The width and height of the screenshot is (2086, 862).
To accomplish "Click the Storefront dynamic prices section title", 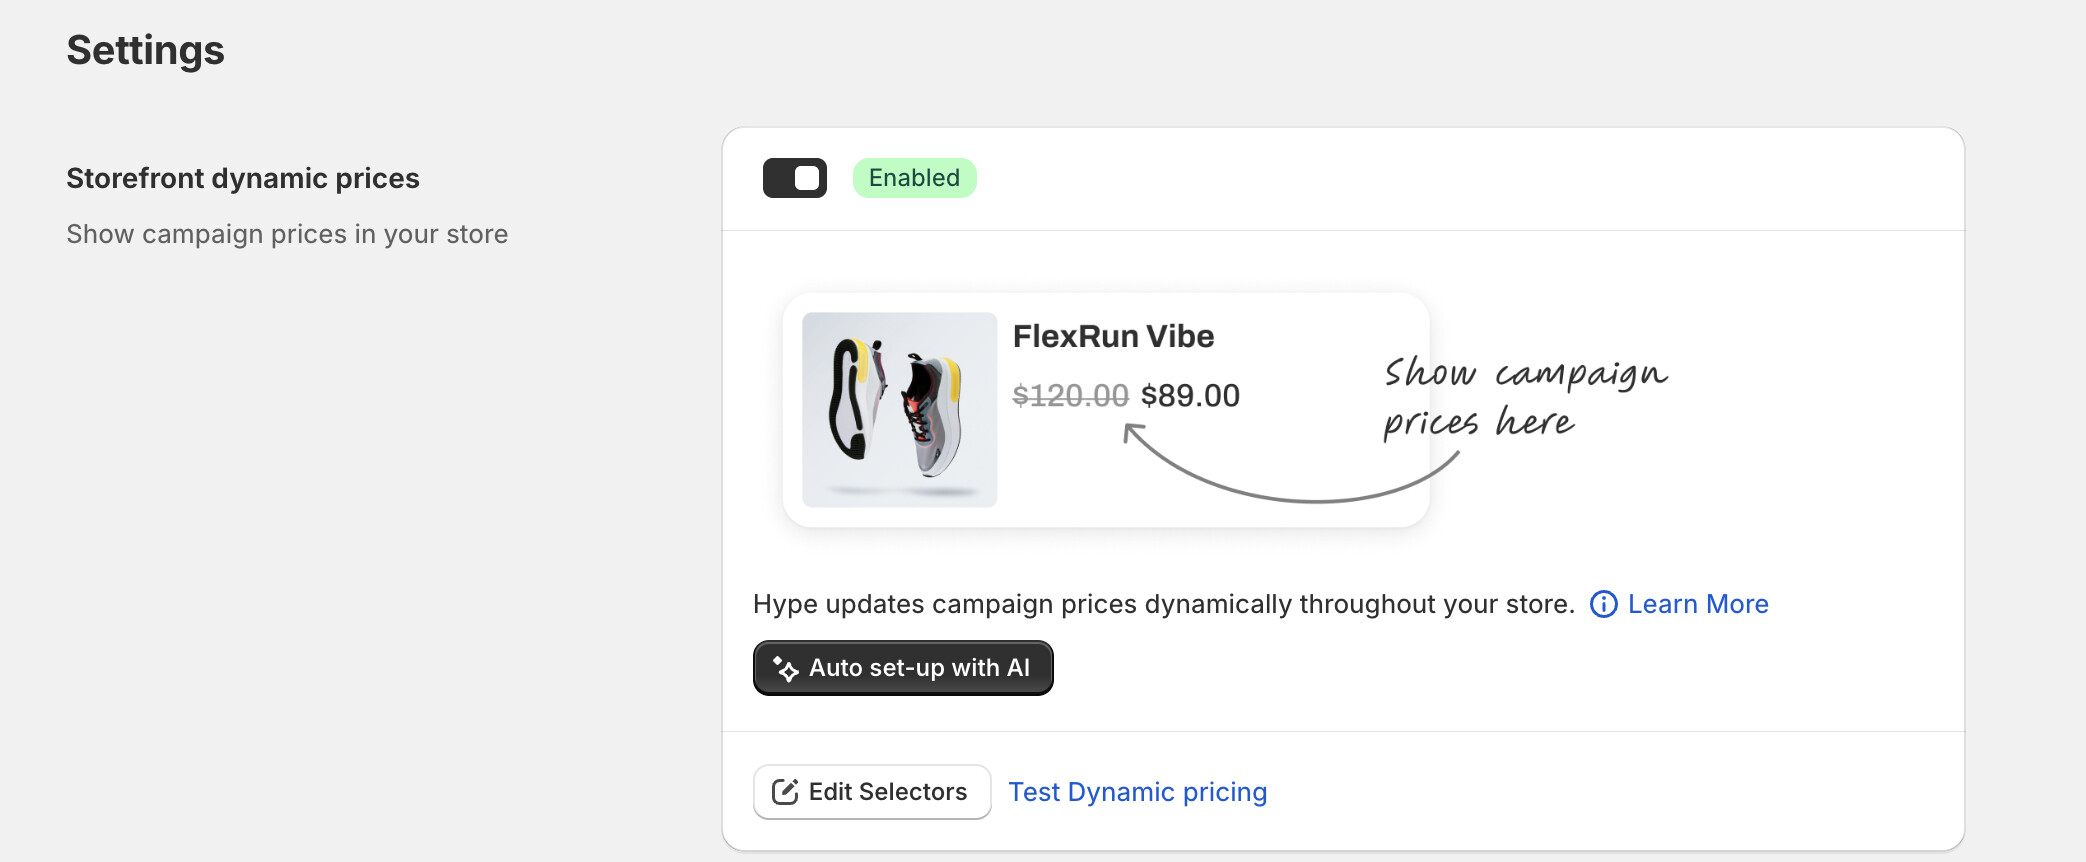I will click(243, 178).
